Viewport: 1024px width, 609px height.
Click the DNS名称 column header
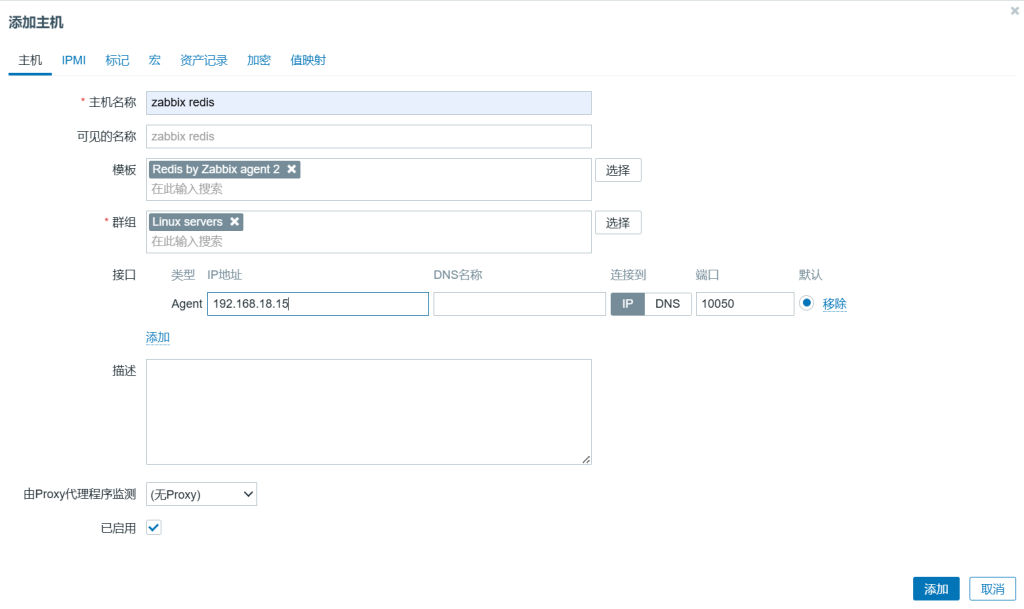(x=458, y=275)
